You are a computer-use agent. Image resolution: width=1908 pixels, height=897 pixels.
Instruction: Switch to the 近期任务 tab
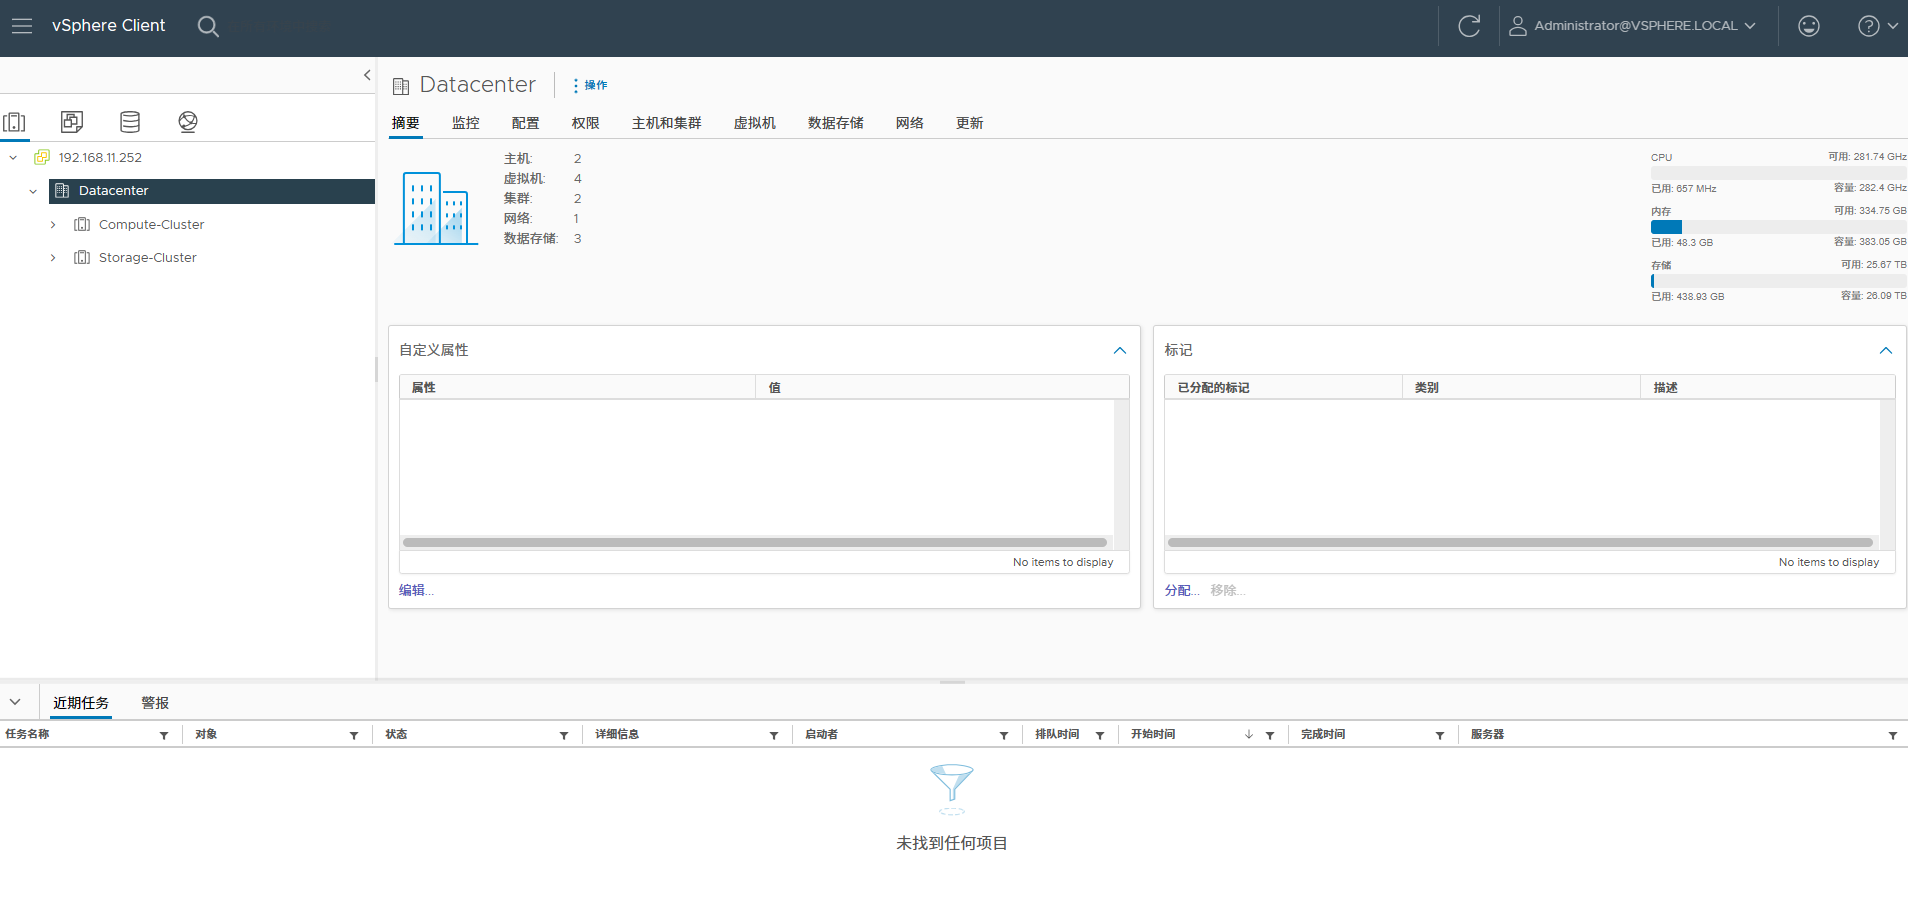tap(81, 703)
